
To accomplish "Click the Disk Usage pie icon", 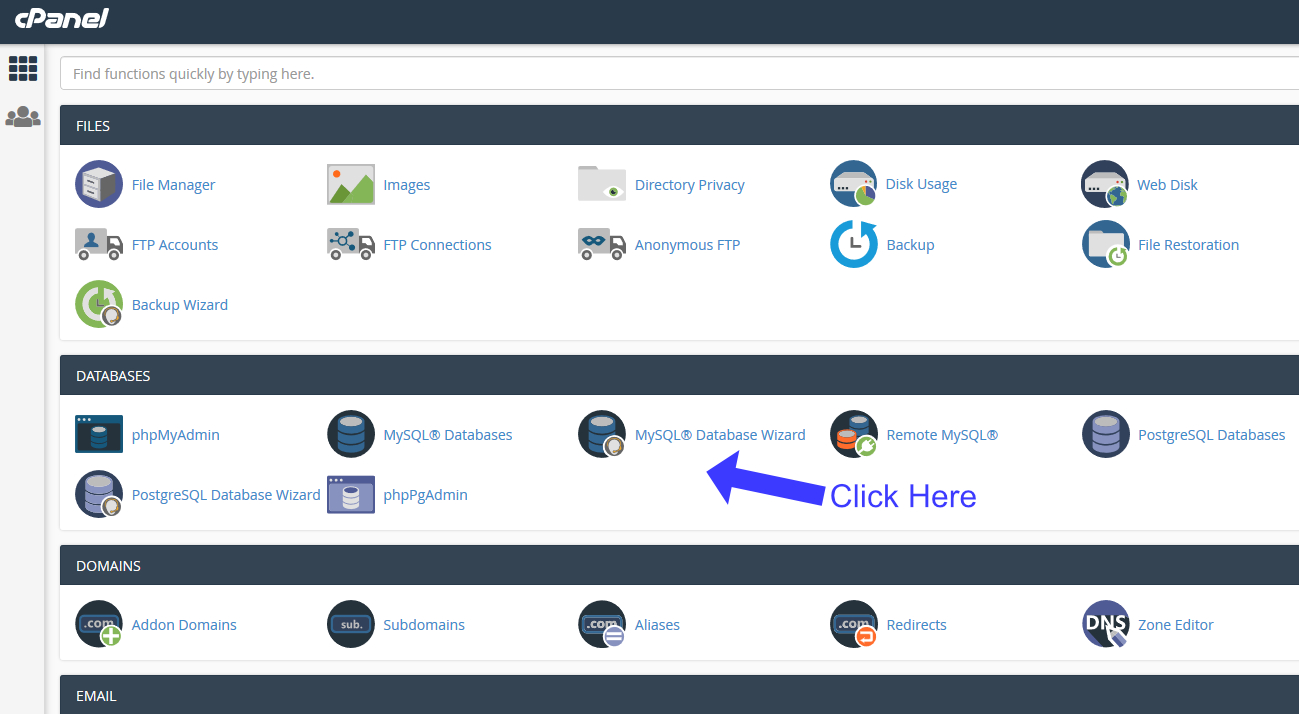I will pos(854,184).
